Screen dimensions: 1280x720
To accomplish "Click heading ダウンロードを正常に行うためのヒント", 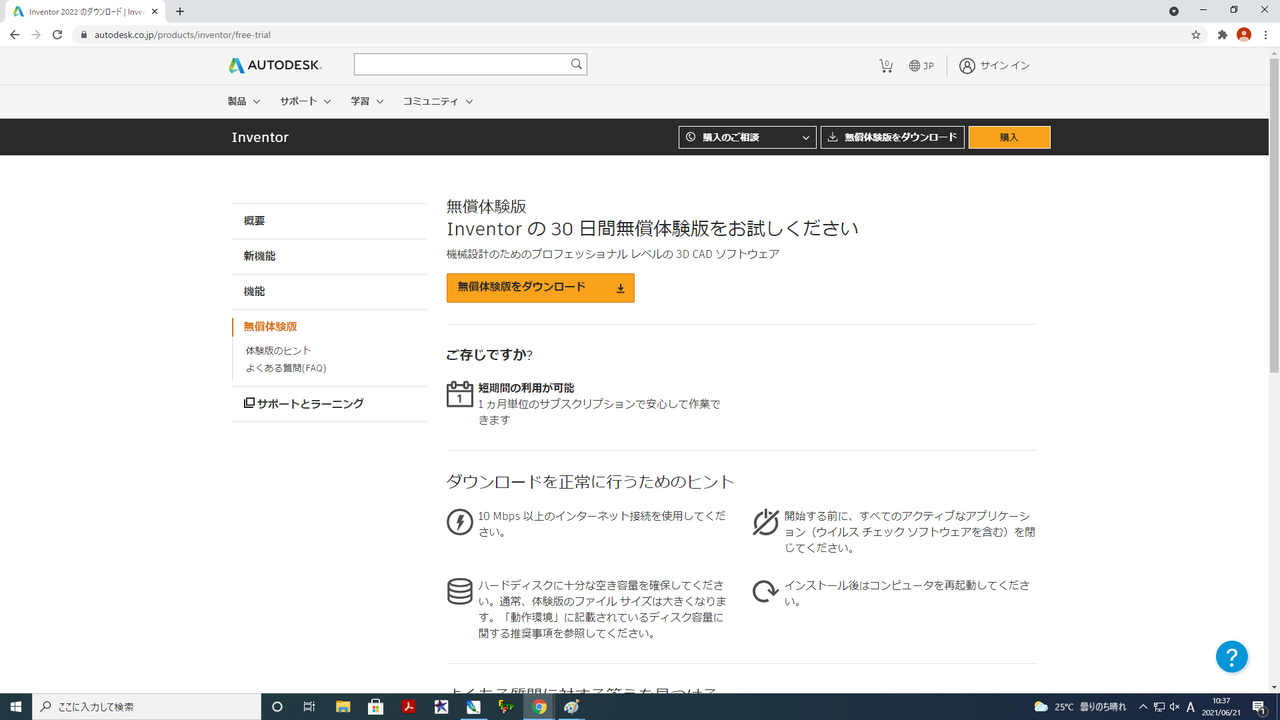I will (590, 482).
